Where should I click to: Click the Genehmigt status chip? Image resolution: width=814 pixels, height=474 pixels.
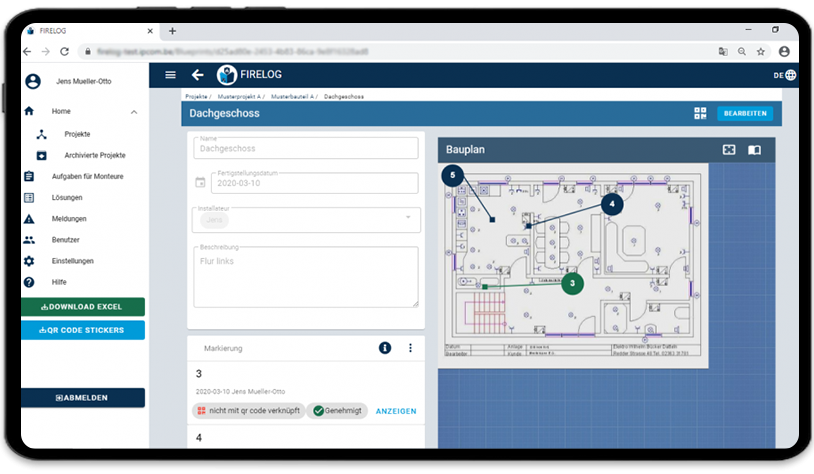point(337,411)
